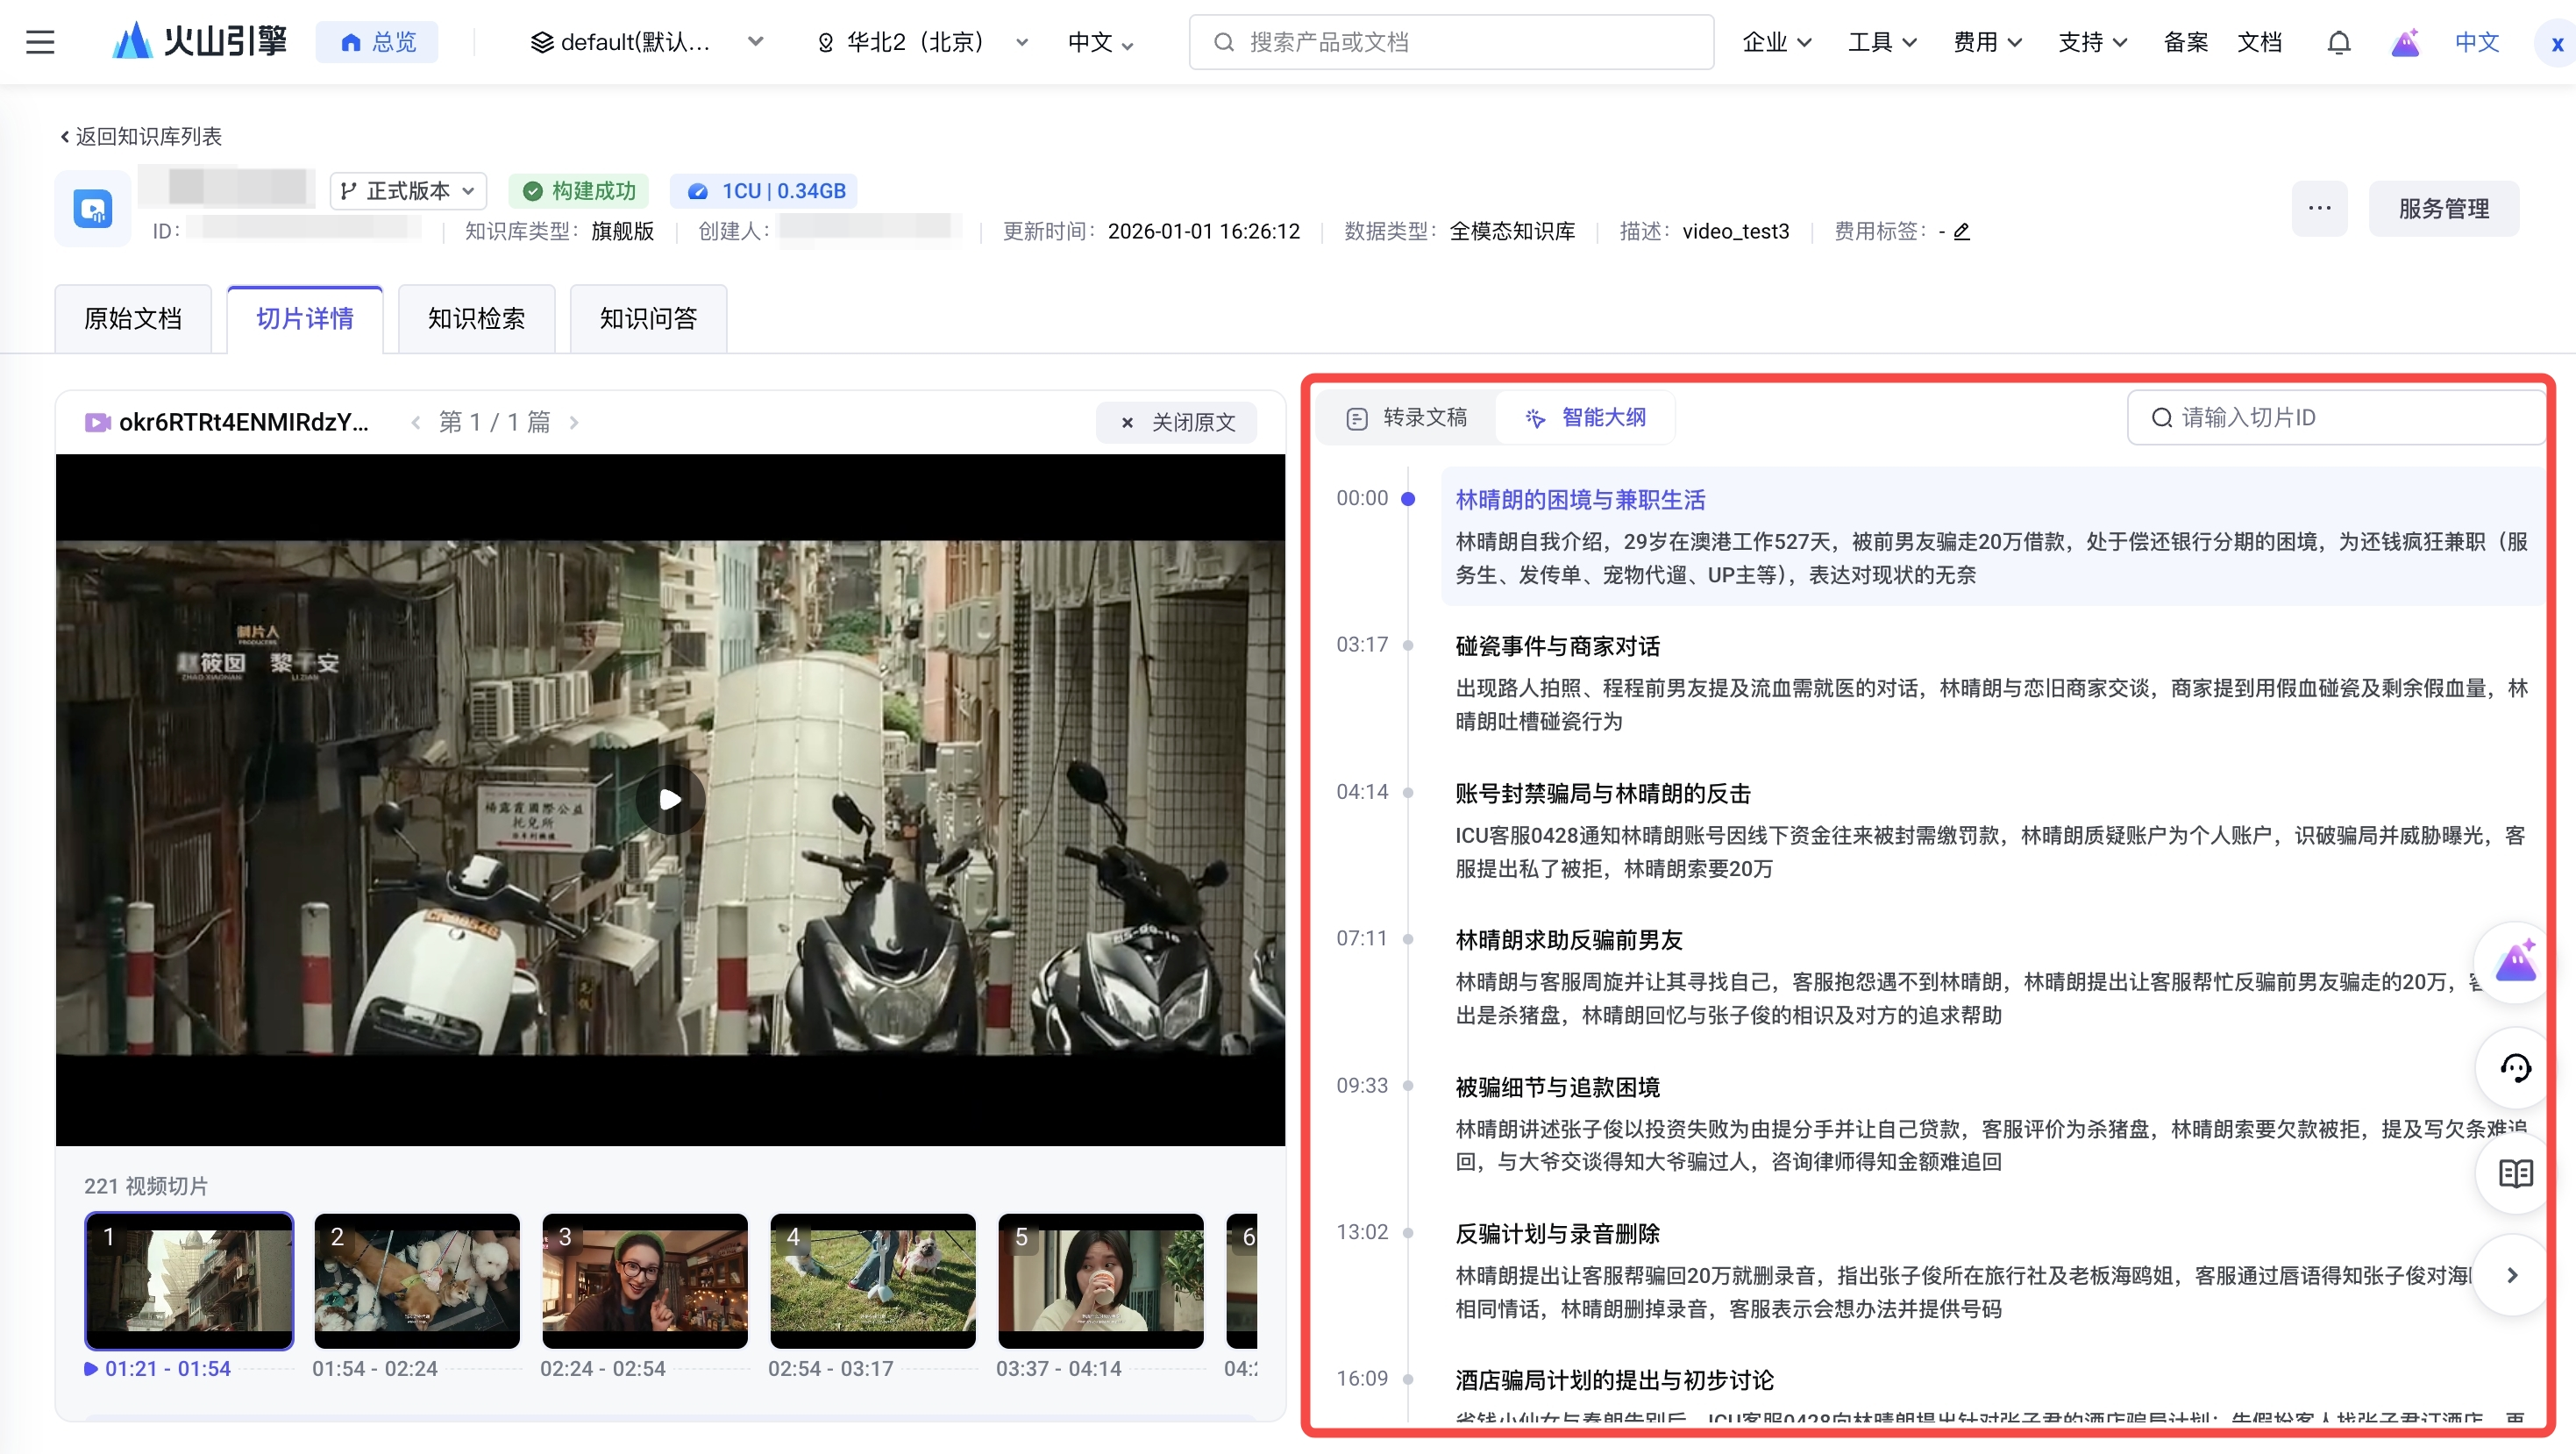Image resolution: width=2576 pixels, height=1454 pixels.
Task: Switch to 智能大纲 view
Action: click(1586, 418)
